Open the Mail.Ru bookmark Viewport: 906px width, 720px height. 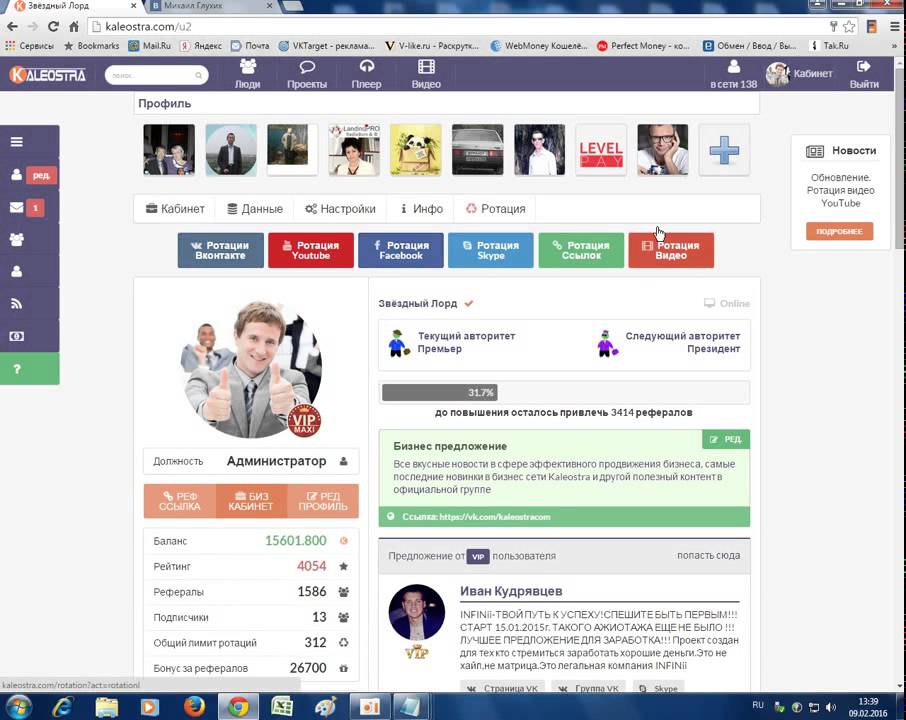tap(150, 46)
